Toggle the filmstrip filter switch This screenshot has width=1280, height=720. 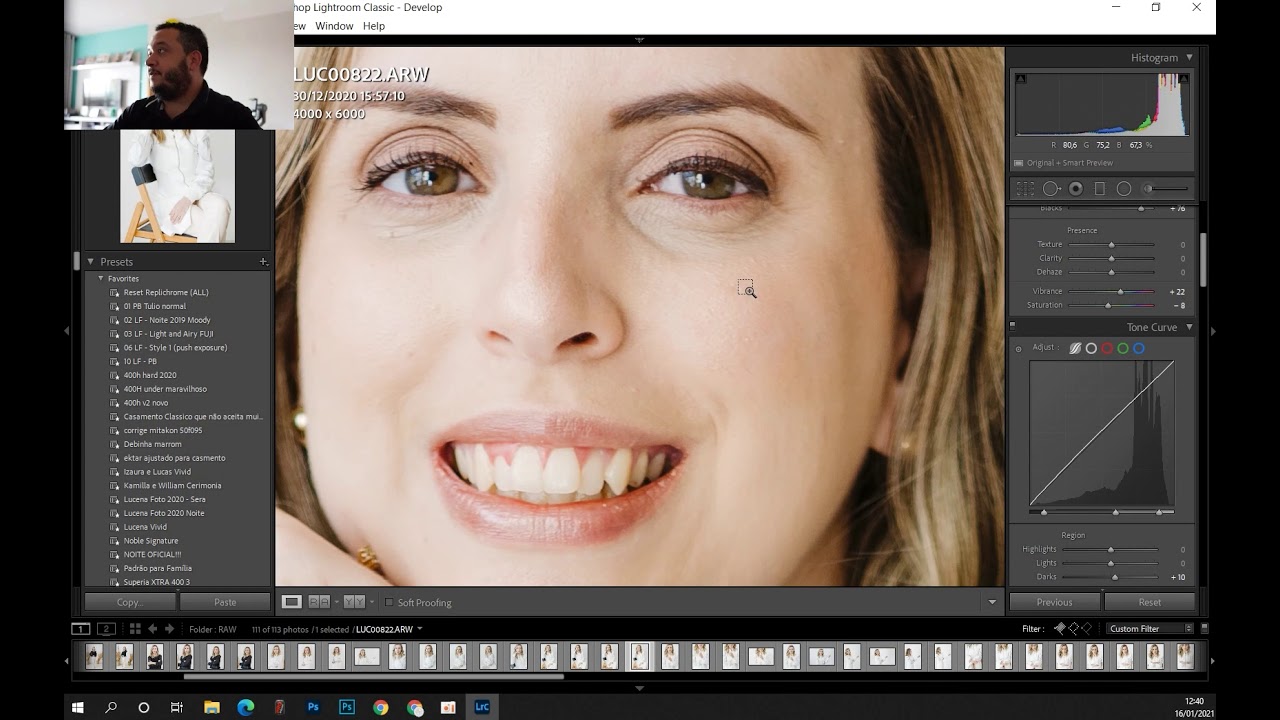[x=1204, y=628]
